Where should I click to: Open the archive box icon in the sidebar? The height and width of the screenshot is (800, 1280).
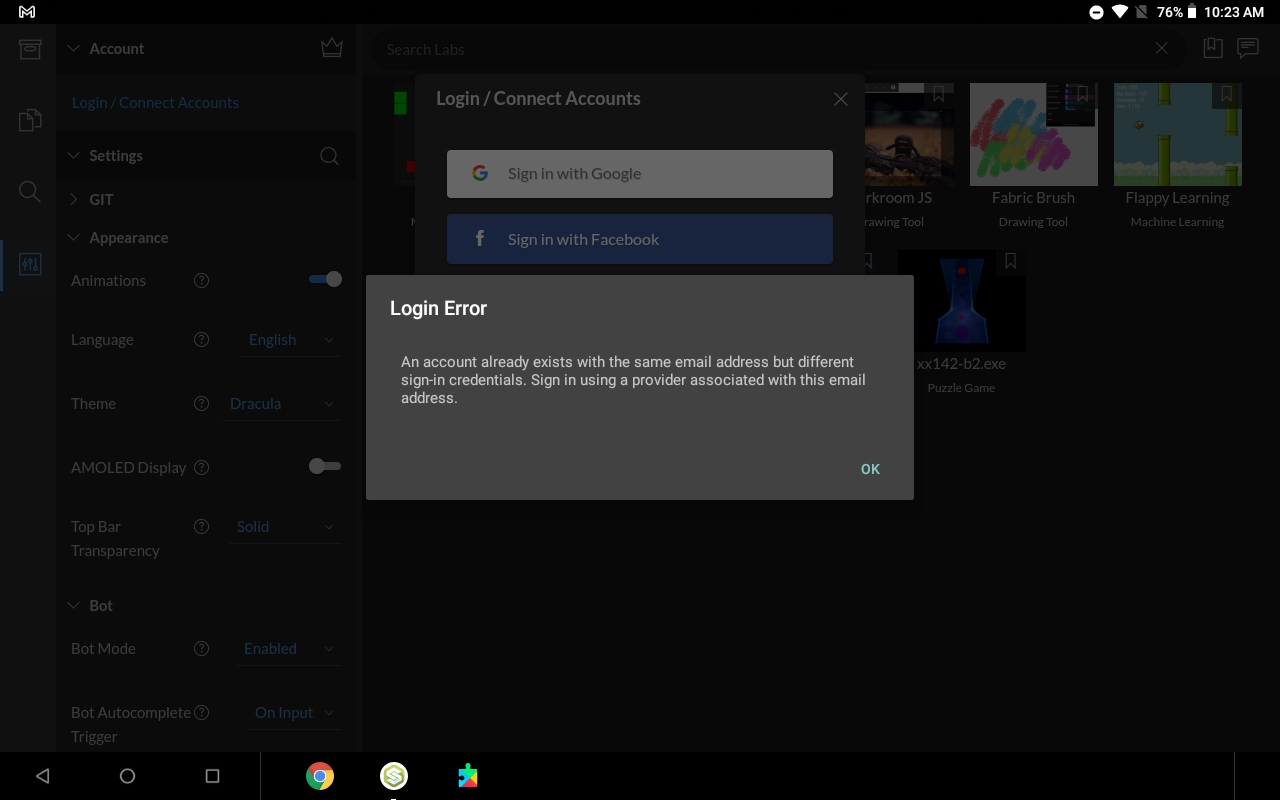coord(29,48)
